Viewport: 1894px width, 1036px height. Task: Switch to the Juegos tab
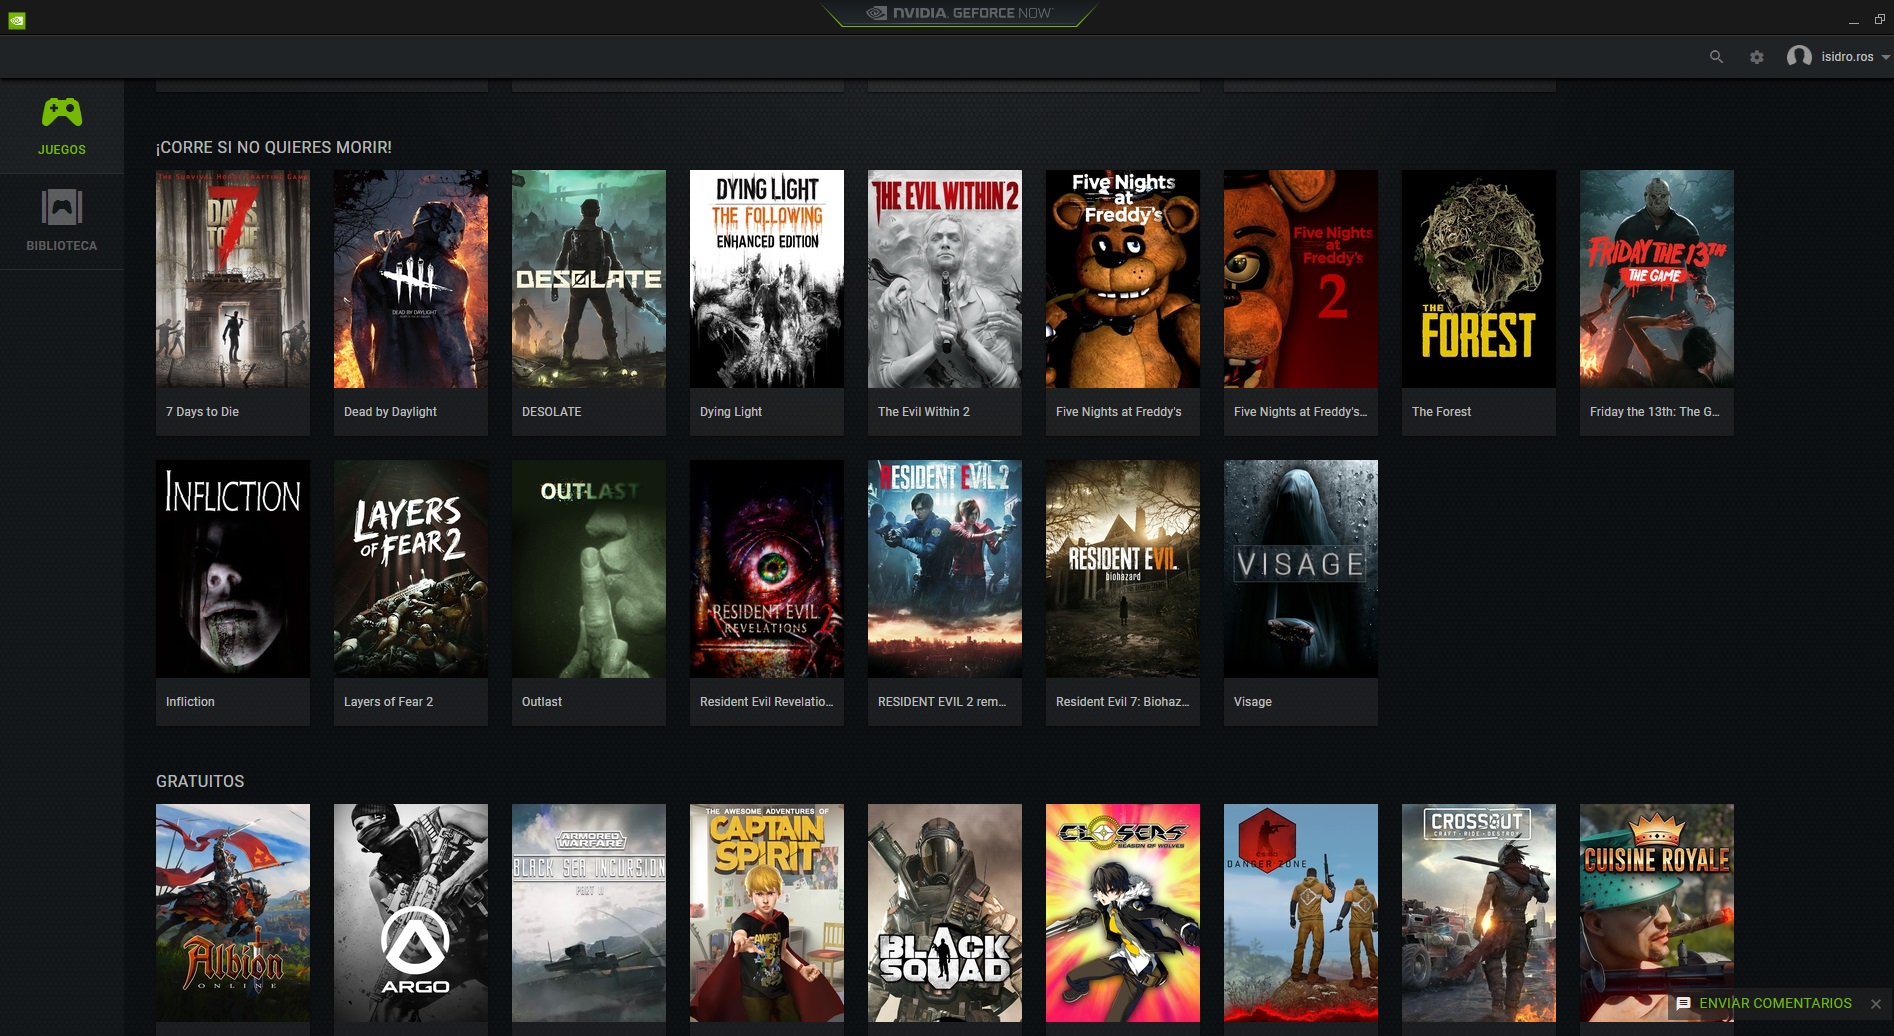click(62, 149)
